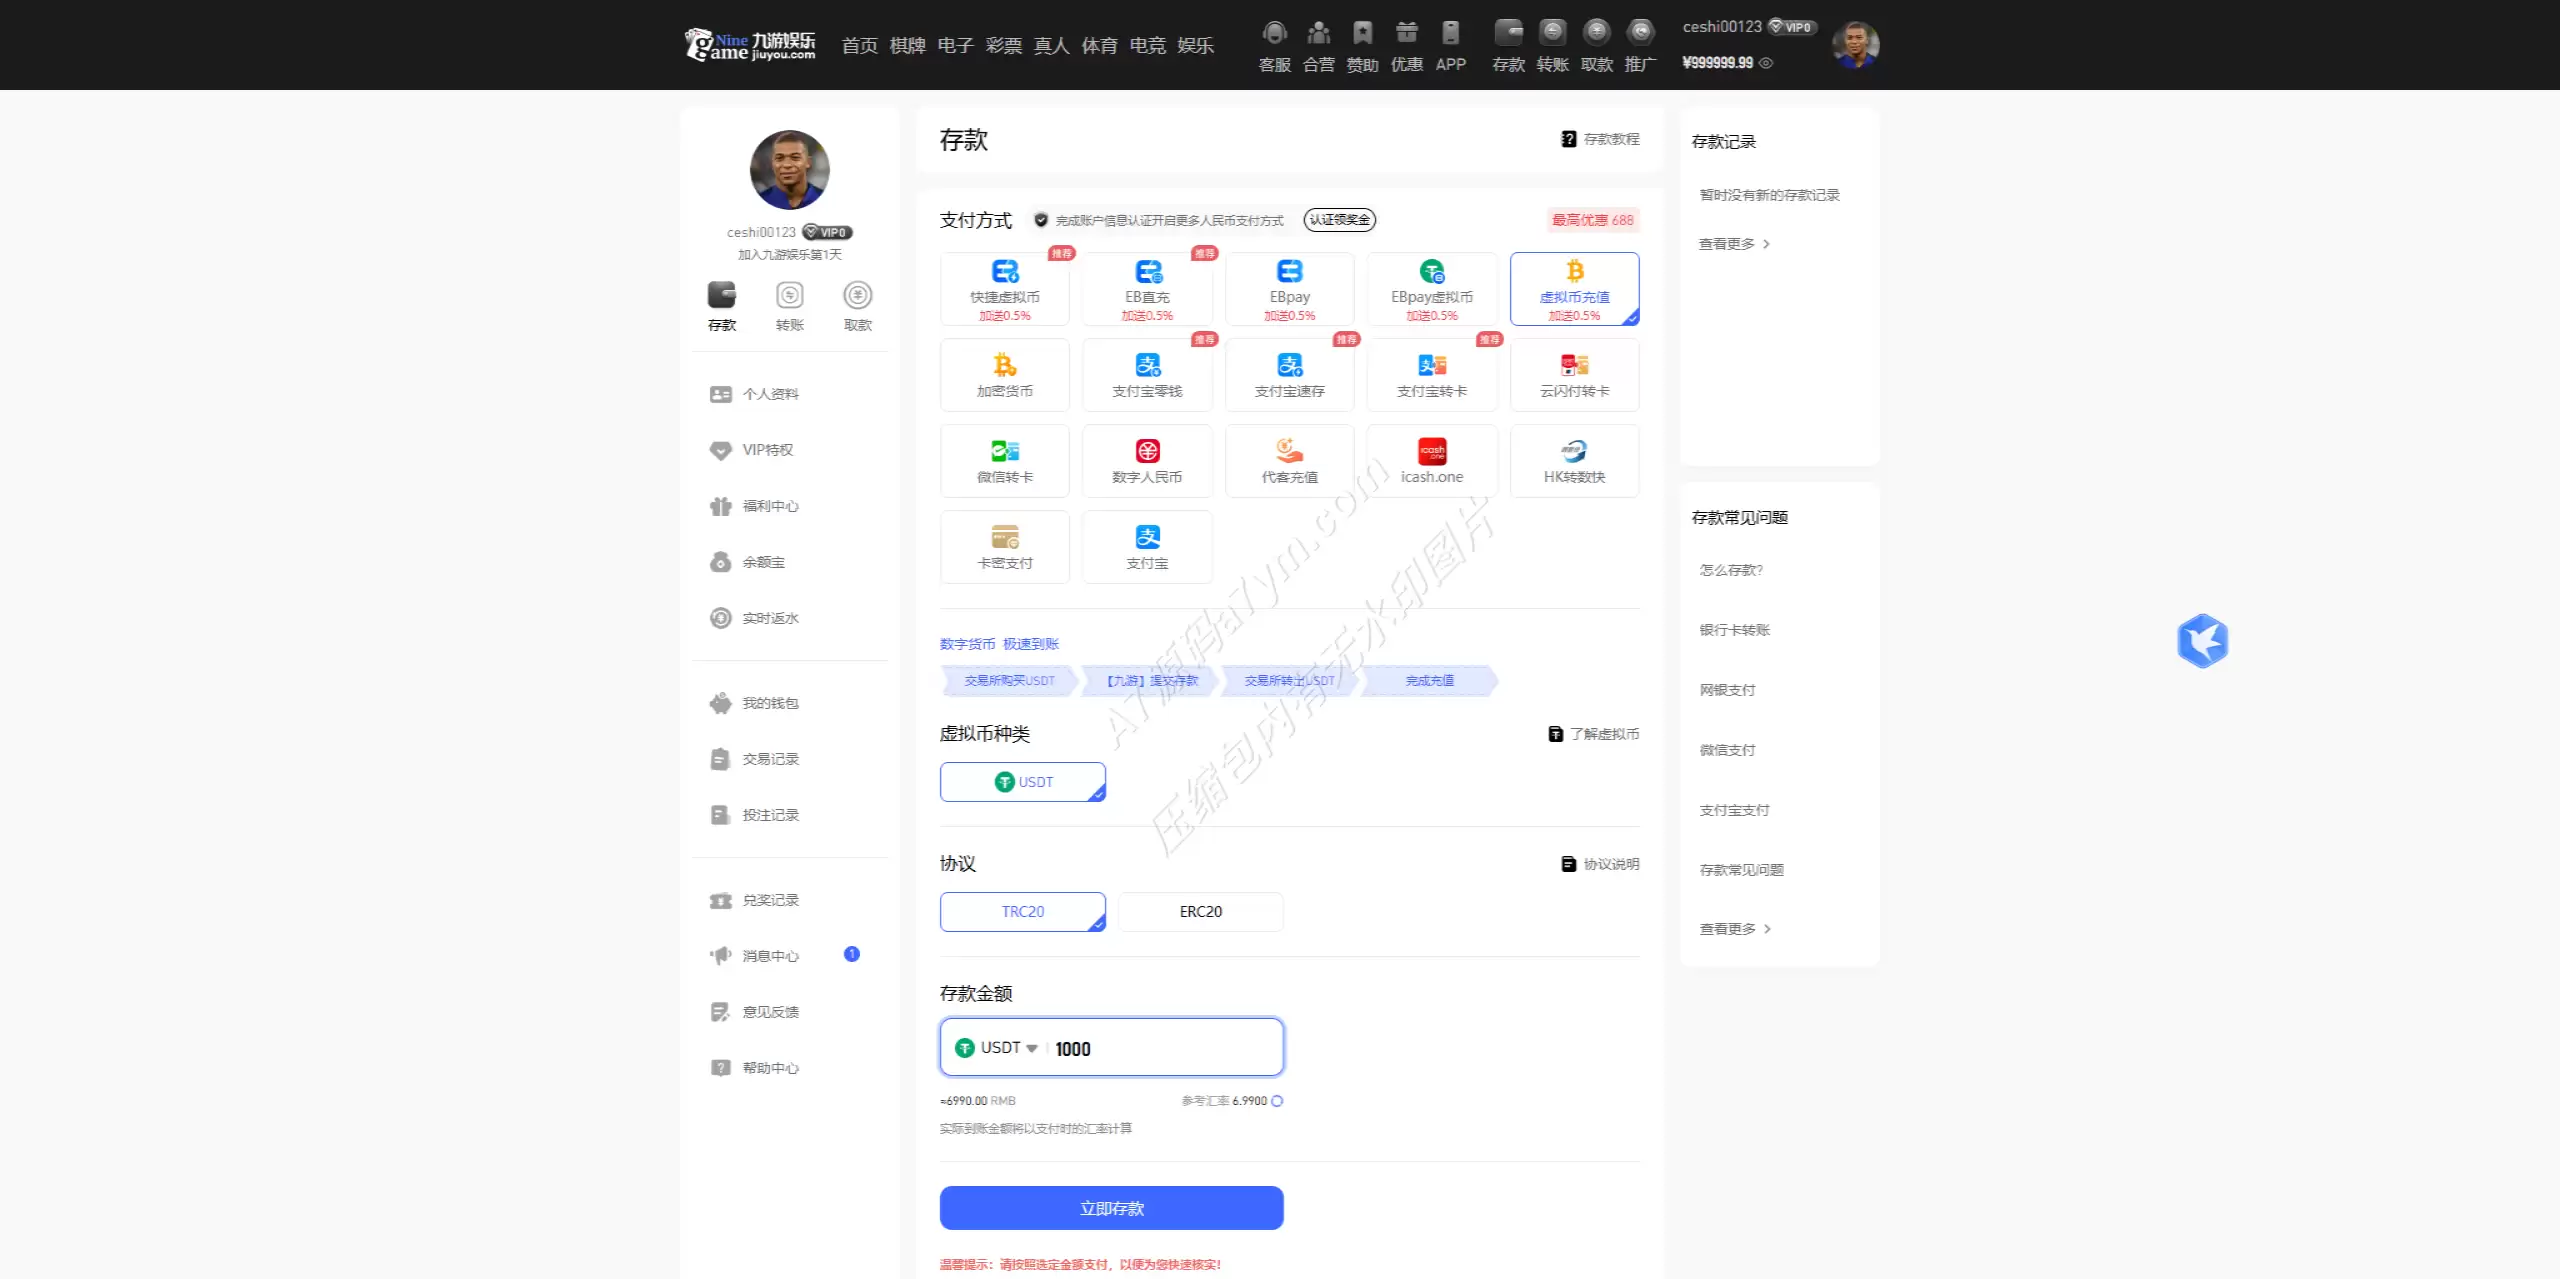
Task: Click the sidebar transfer (转账) icon
Action: coord(789,296)
